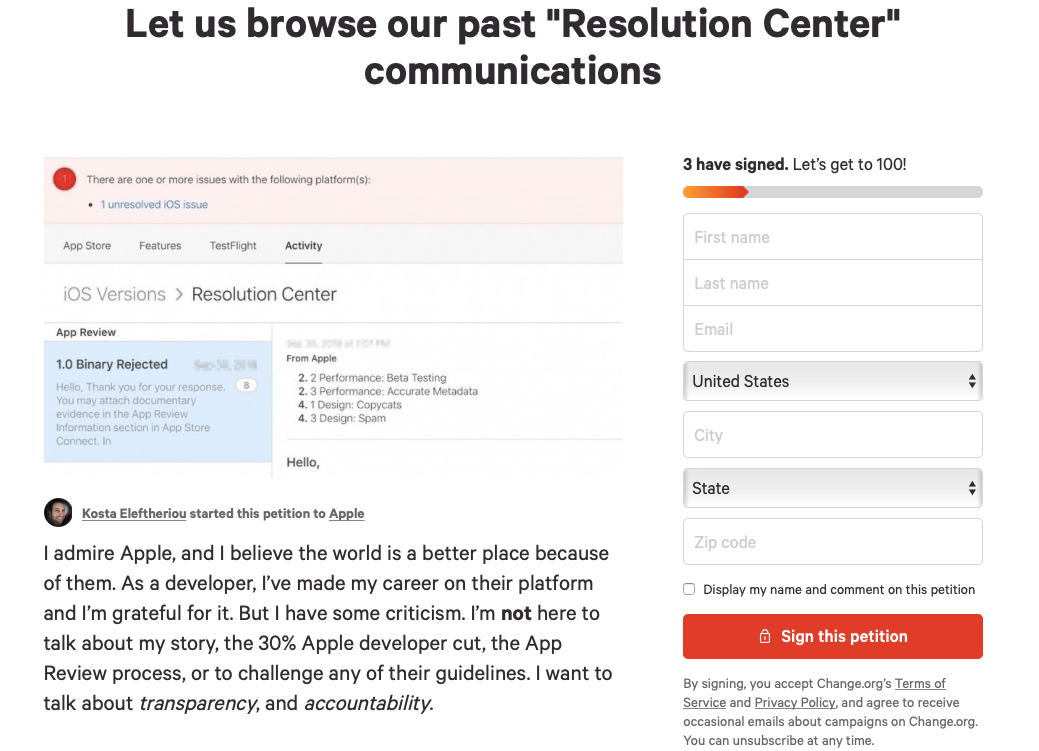
Task: Open the United States country dropdown
Action: (832, 381)
